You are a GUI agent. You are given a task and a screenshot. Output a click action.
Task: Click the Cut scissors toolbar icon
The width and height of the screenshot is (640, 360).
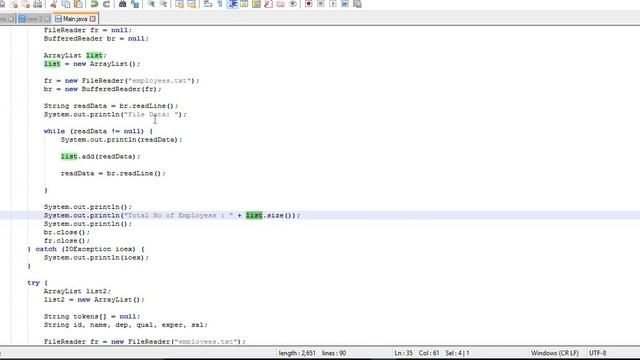point(53,4)
